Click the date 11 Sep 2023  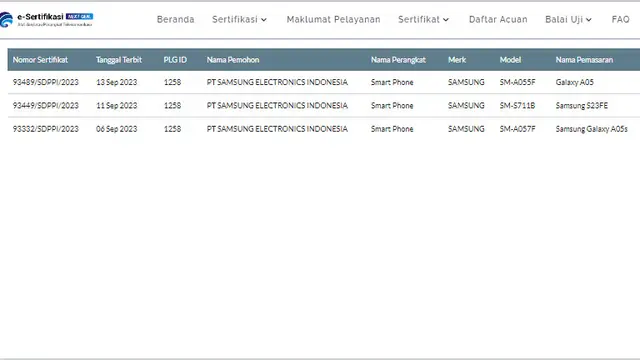click(116, 105)
